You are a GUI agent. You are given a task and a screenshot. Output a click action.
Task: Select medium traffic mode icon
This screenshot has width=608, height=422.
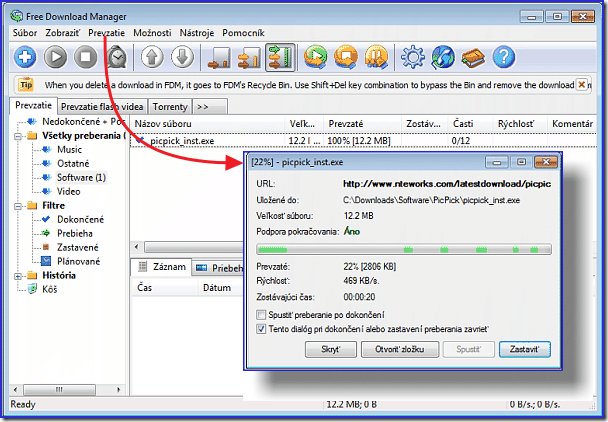(x=249, y=57)
